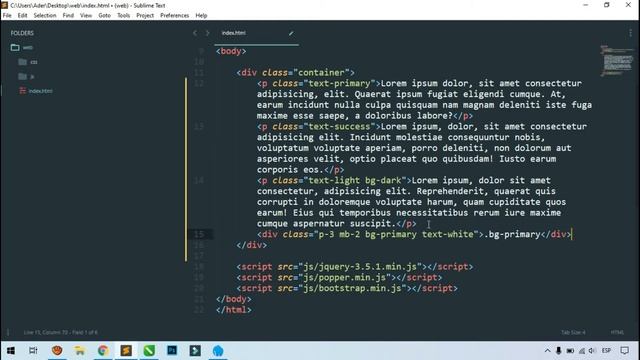Open the Goto menu
The width and height of the screenshot is (640, 360).
(x=104, y=16)
